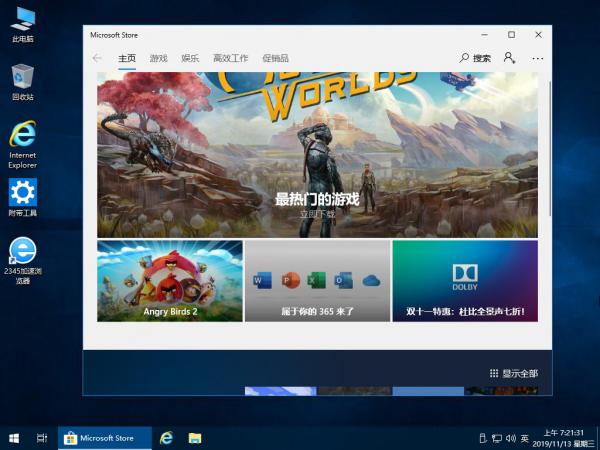Click the Dolby logo
600x450 pixels.
465,277
